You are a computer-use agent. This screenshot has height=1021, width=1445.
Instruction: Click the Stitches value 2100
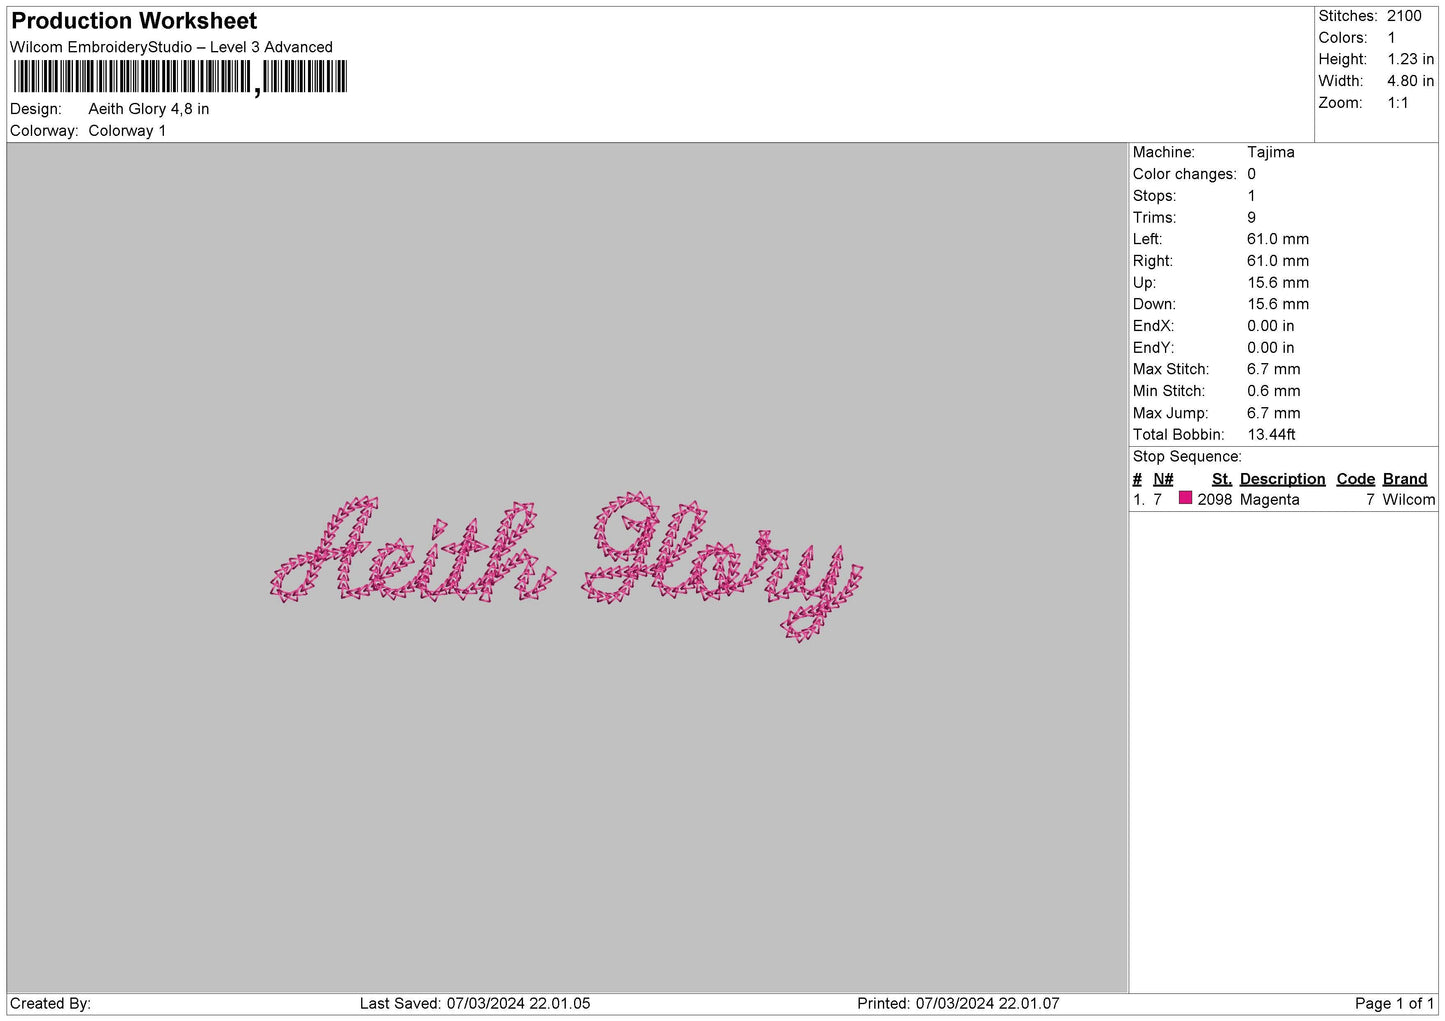pyautogui.click(x=1404, y=16)
